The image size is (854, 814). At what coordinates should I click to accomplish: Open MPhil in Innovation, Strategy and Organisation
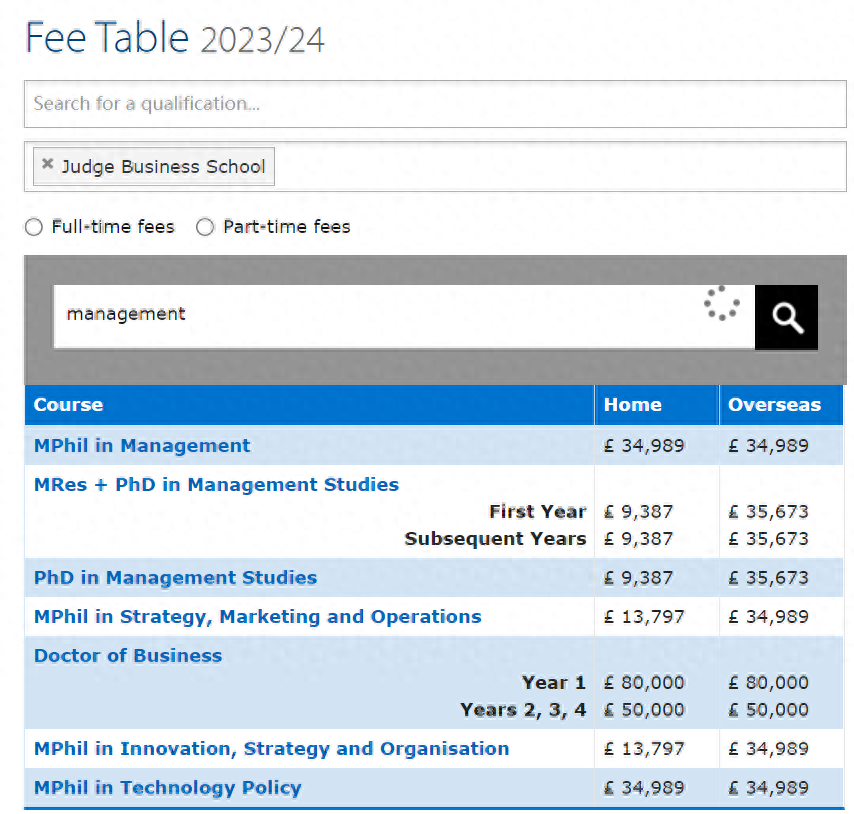(x=271, y=748)
